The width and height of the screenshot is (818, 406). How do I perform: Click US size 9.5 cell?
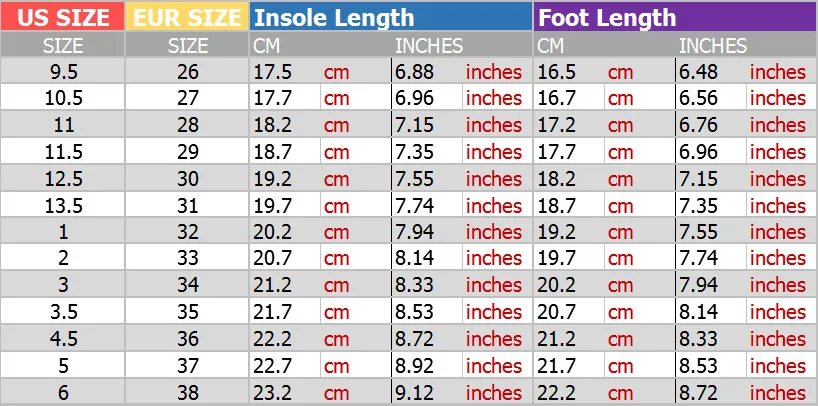(x=62, y=72)
